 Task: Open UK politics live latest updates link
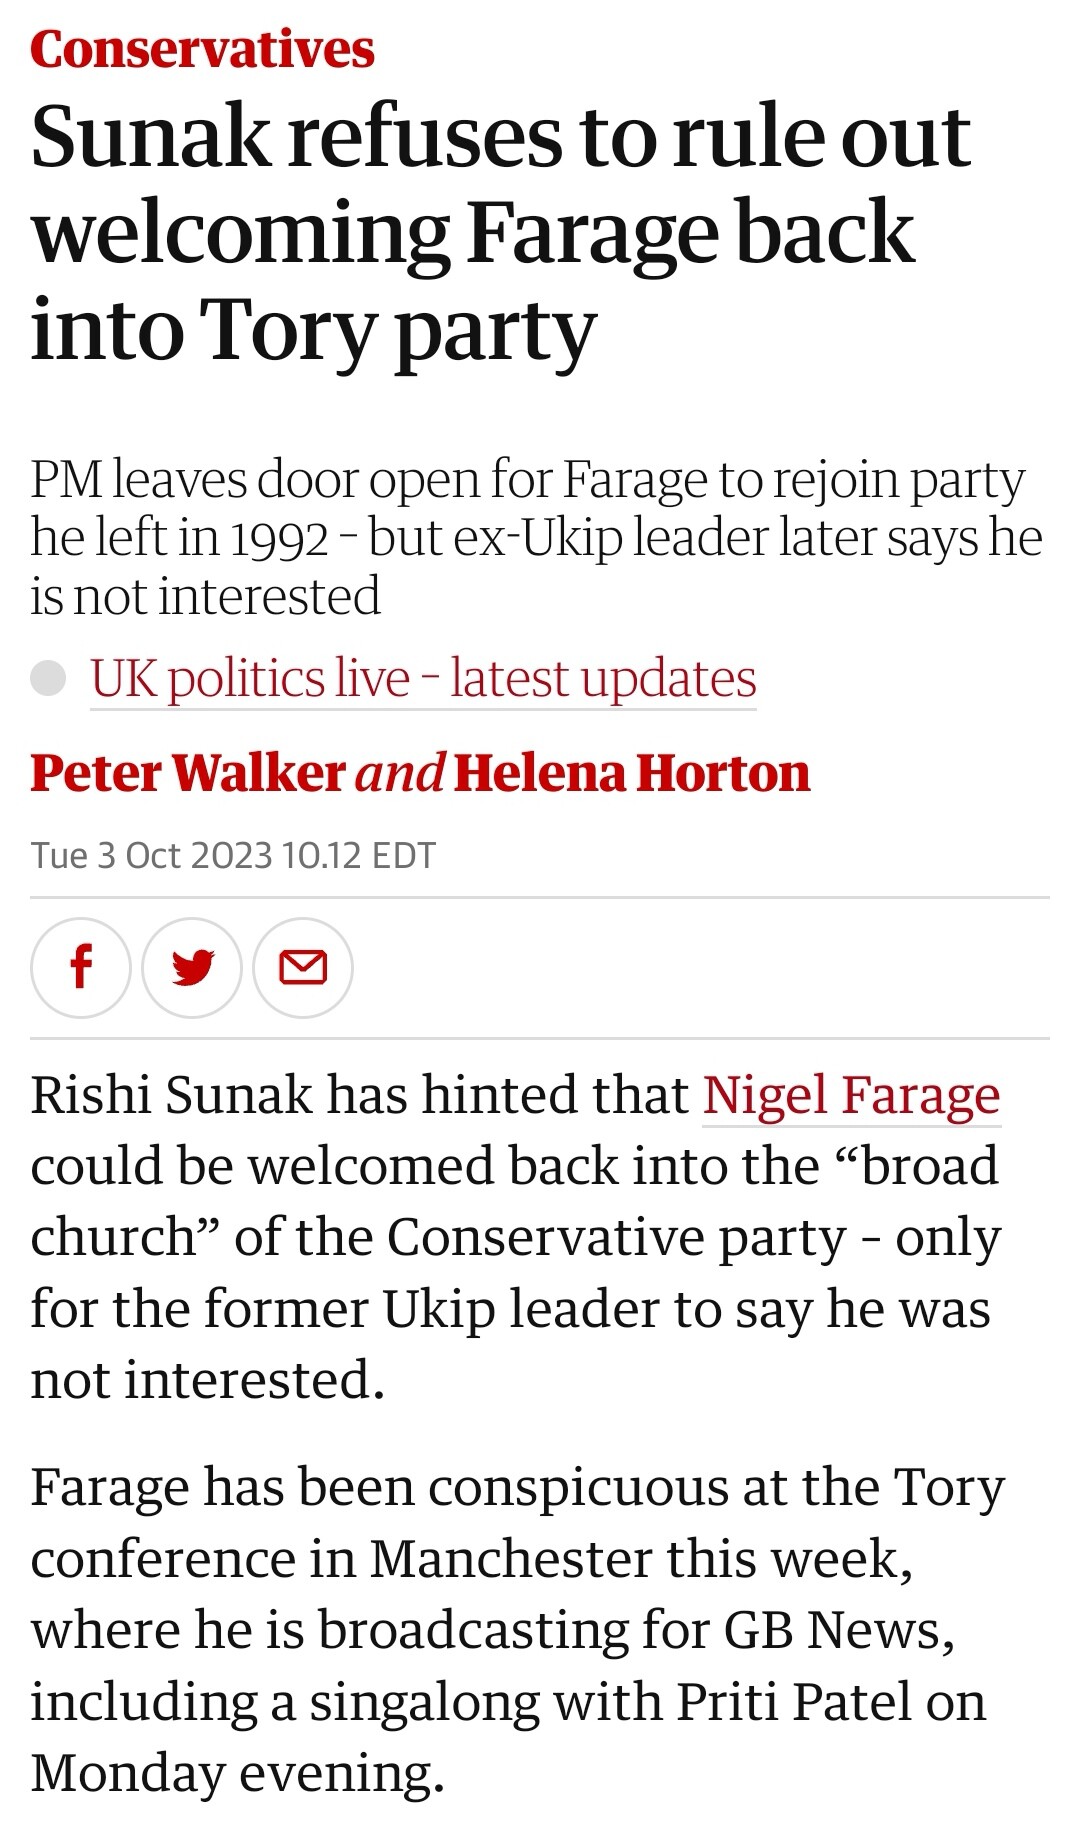(423, 679)
